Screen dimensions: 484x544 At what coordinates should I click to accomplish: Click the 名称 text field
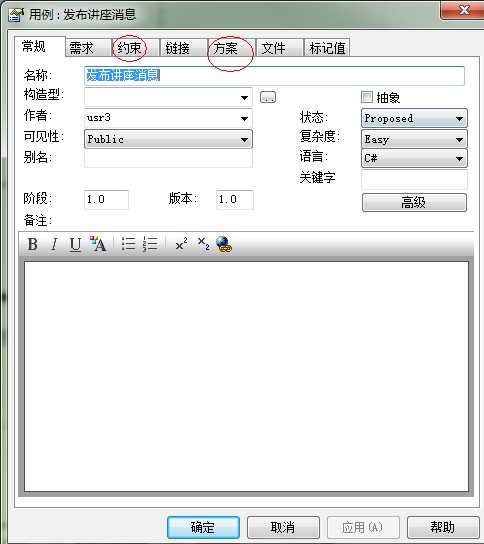coord(274,76)
